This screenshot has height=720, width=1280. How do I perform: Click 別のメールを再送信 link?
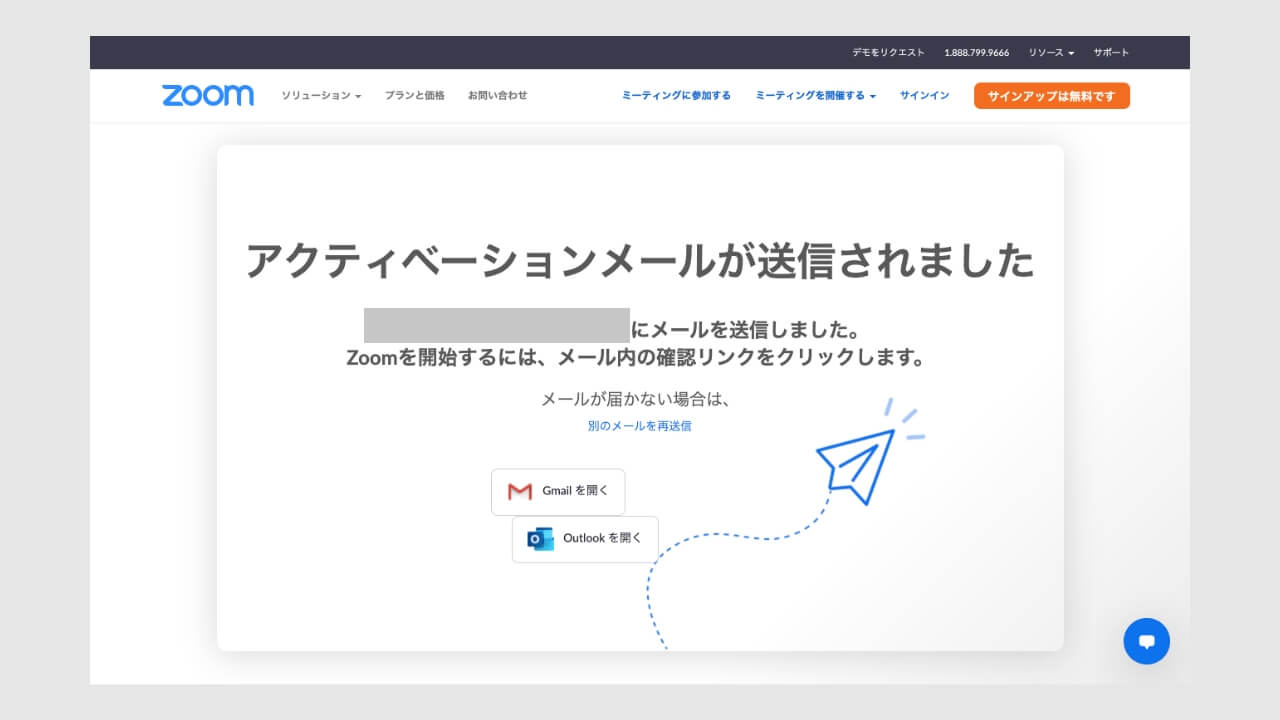click(640, 426)
